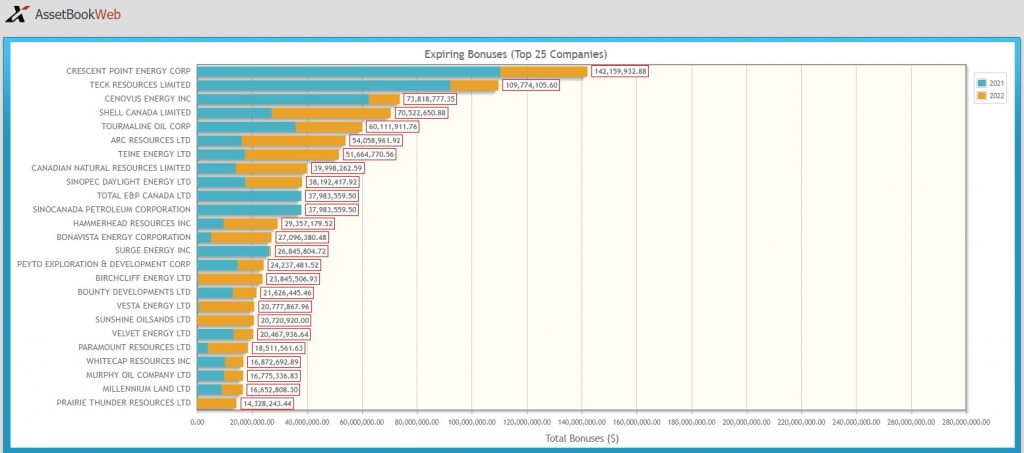This screenshot has width=1024, height=453.
Task: Click the value label 21,626,445.46
Action: pyautogui.click(x=287, y=292)
